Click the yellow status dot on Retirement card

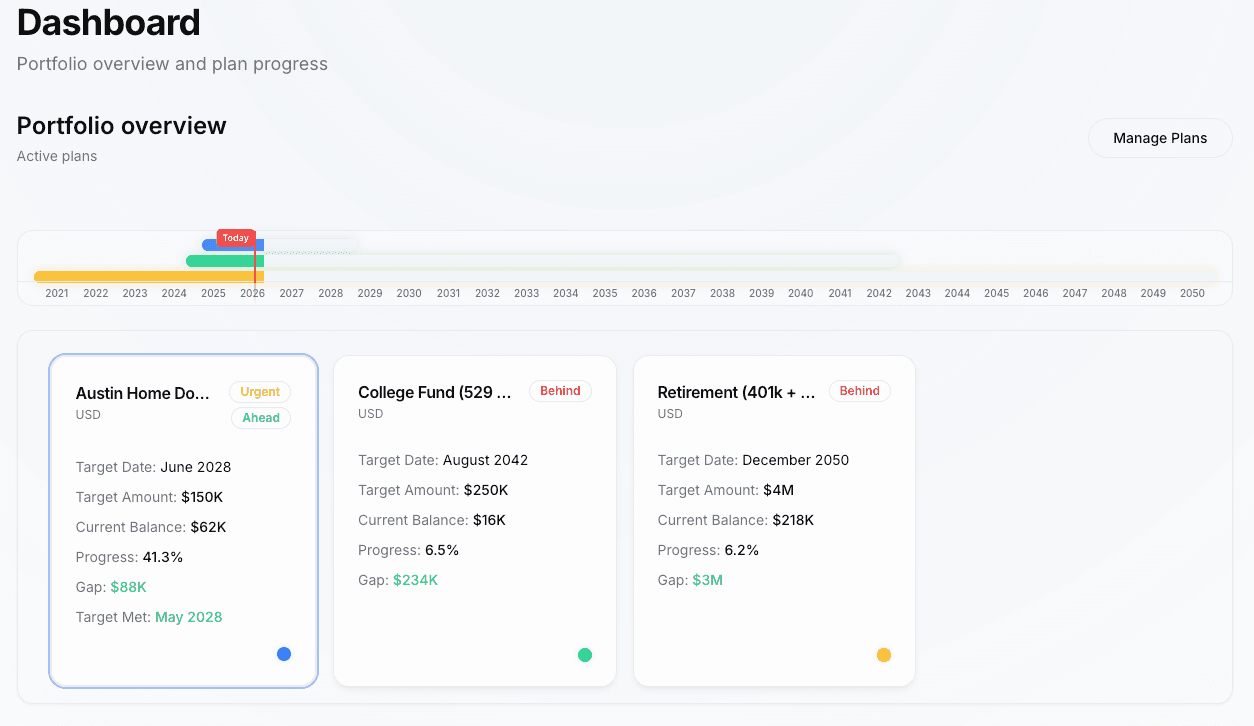[x=884, y=654]
